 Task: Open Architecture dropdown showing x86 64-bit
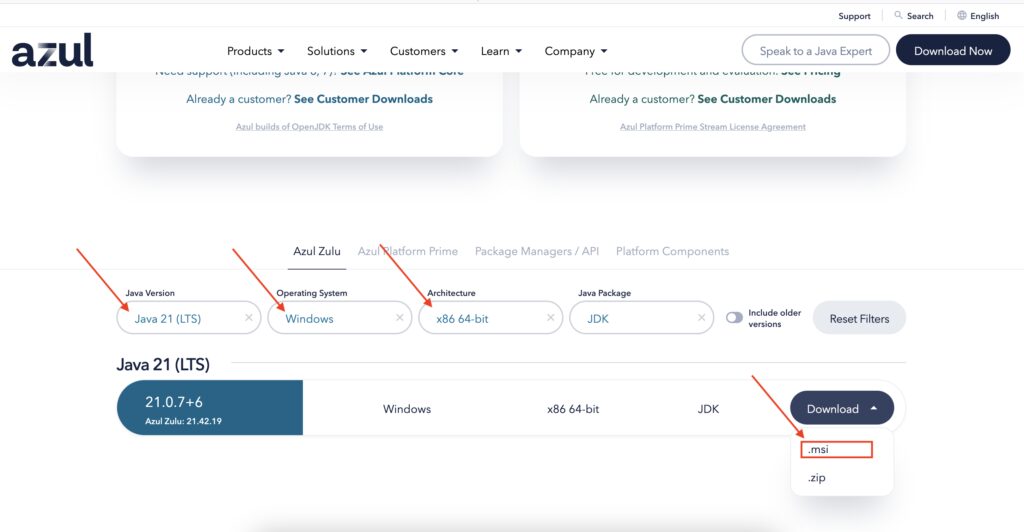[x=490, y=318]
